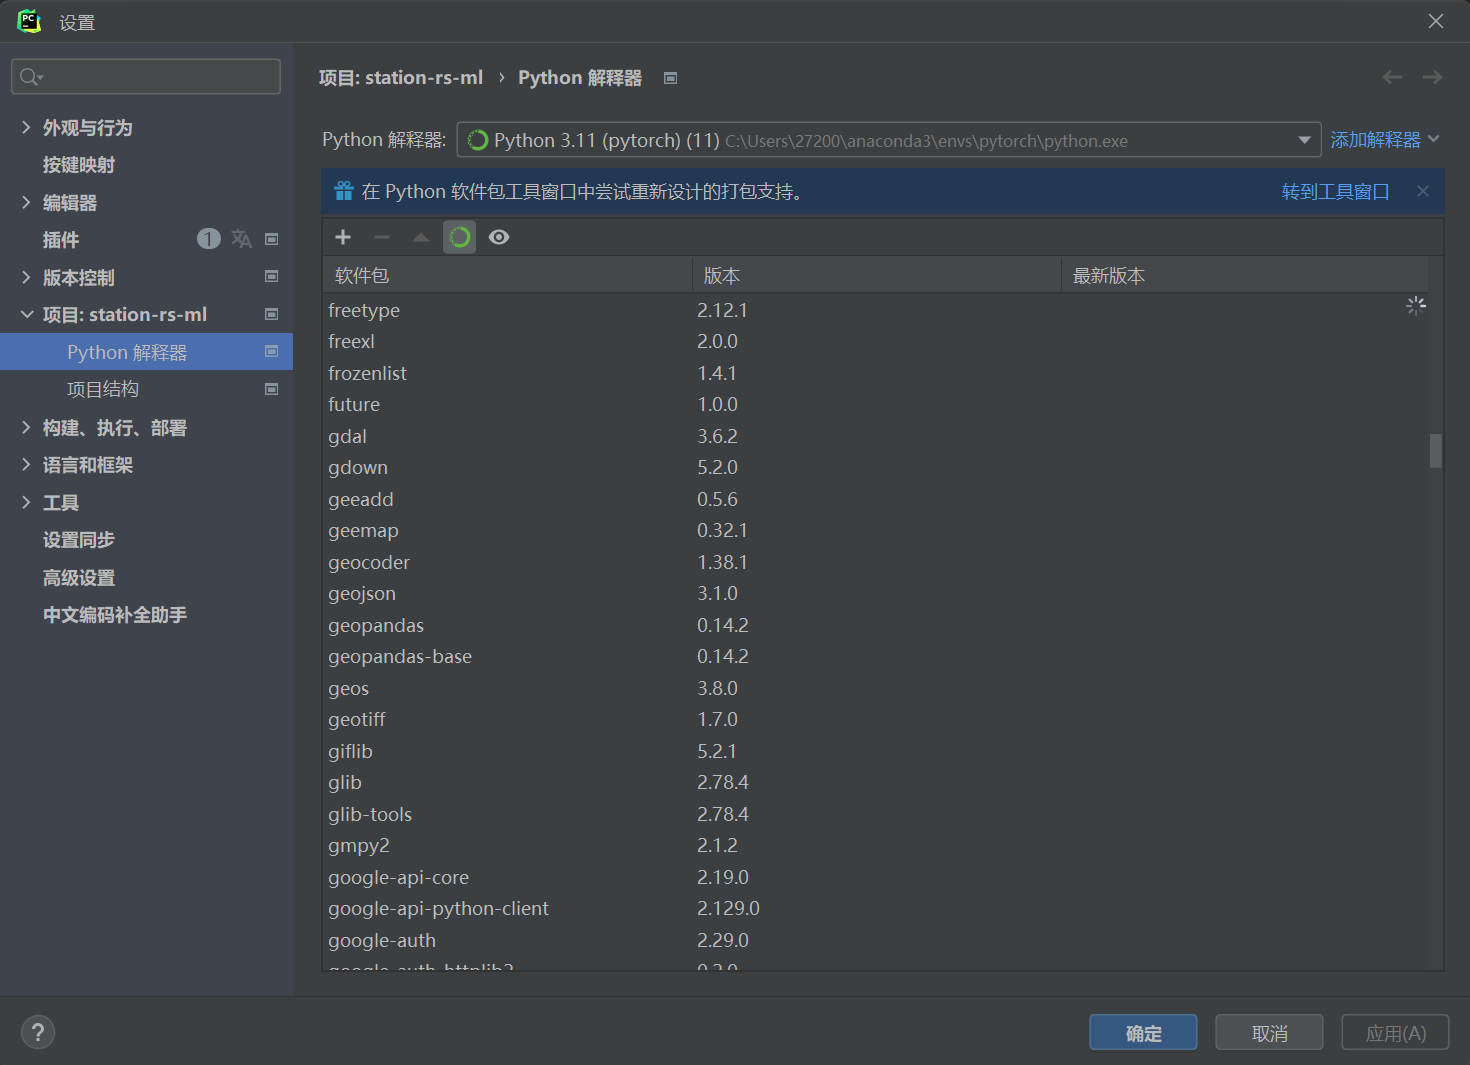
Task: Dismiss the packaging support banner
Action: (x=1423, y=191)
